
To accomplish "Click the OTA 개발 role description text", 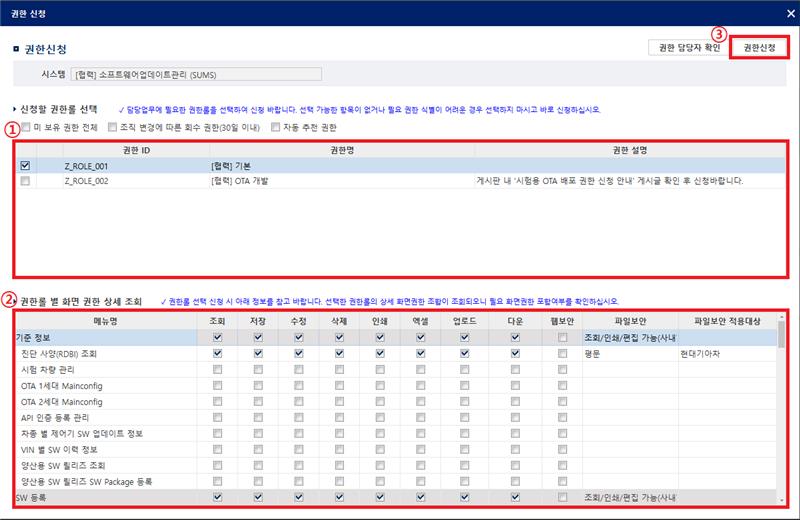I will [x=610, y=181].
